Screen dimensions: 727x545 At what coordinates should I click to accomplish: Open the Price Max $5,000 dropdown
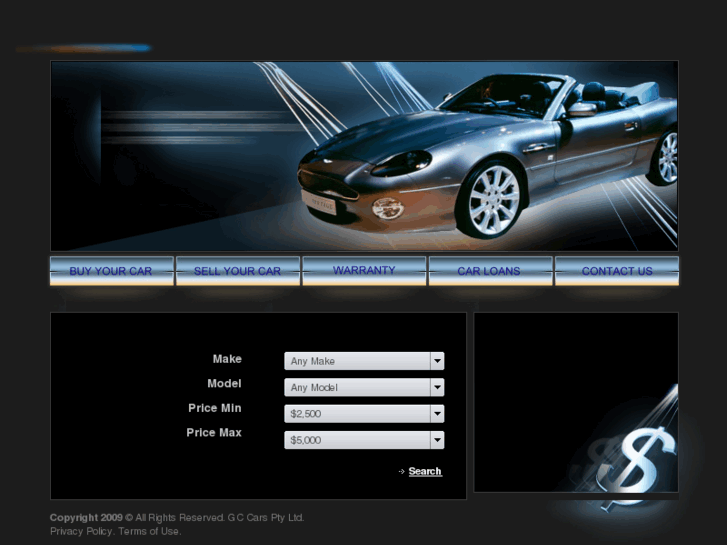coord(364,440)
